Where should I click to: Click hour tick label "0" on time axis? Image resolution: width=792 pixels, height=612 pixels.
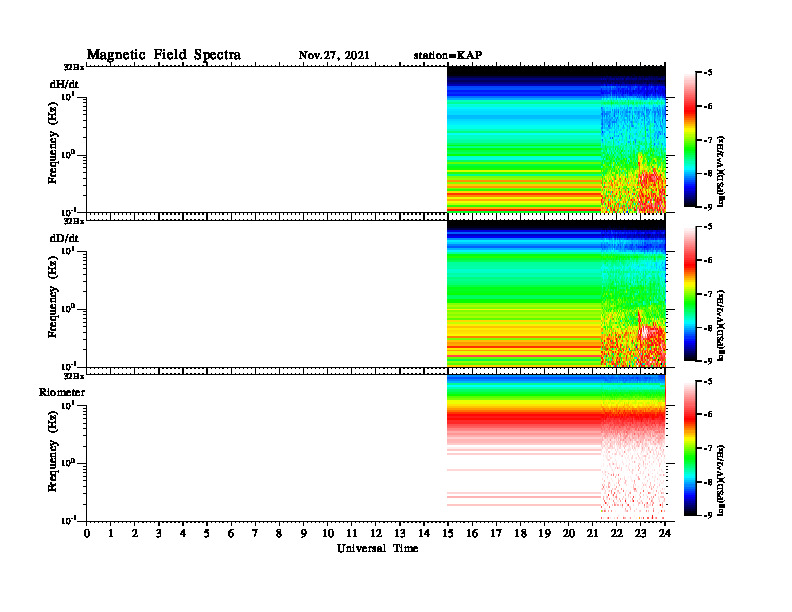[x=87, y=534]
